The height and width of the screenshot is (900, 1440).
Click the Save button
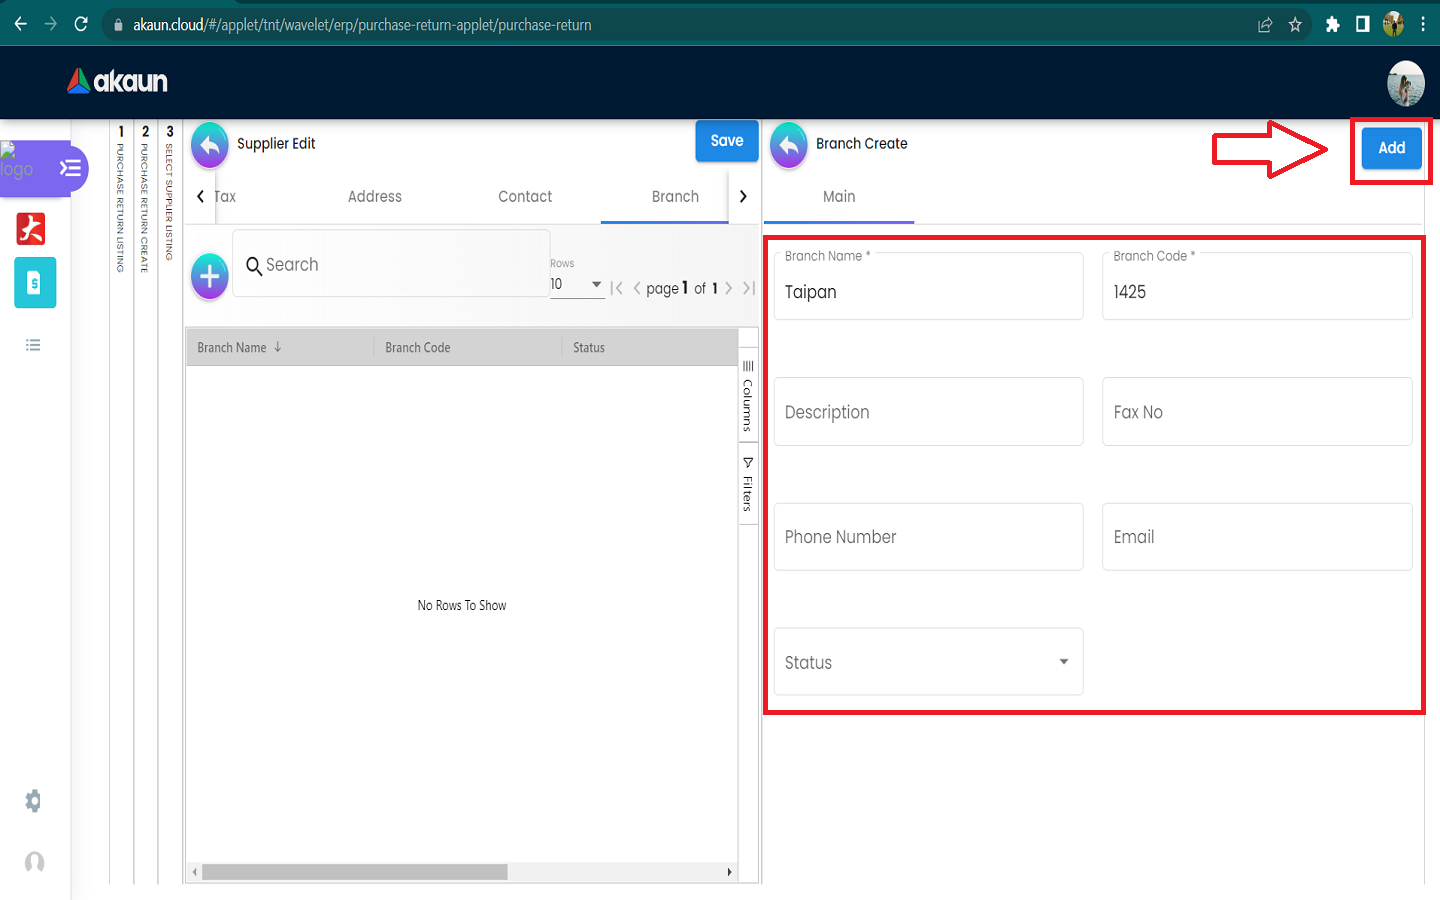pos(727,141)
